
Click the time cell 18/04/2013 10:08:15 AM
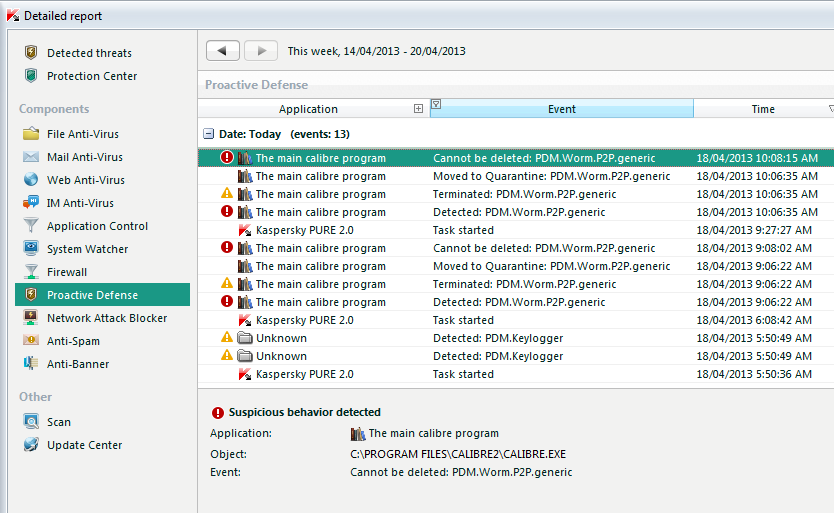[757, 158]
